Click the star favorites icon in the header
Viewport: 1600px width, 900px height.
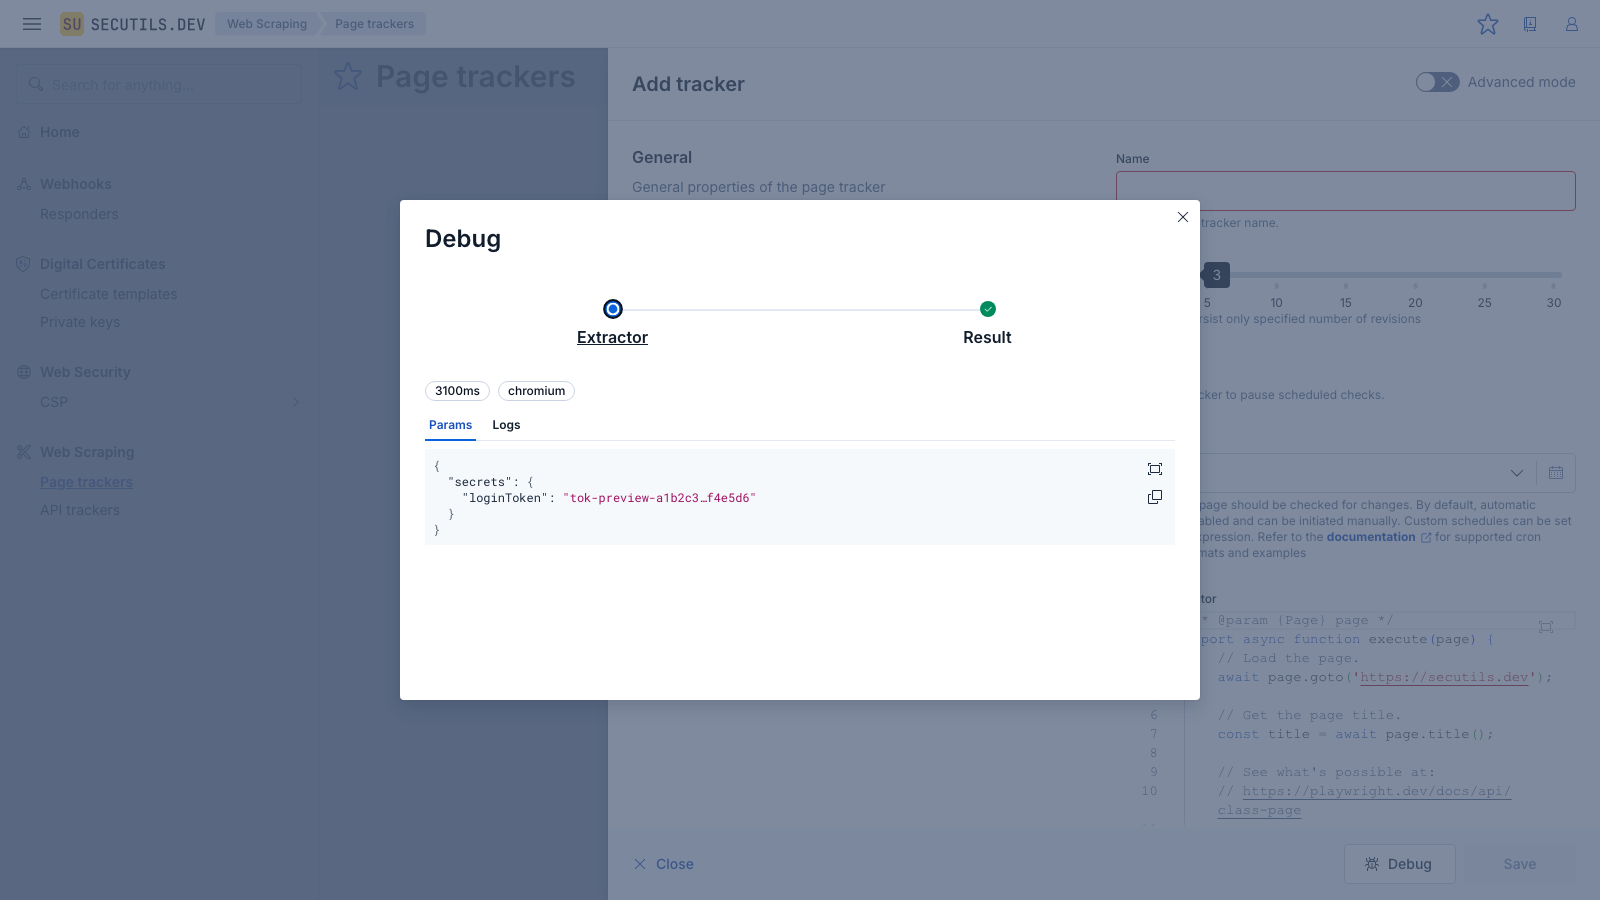[x=1488, y=24]
